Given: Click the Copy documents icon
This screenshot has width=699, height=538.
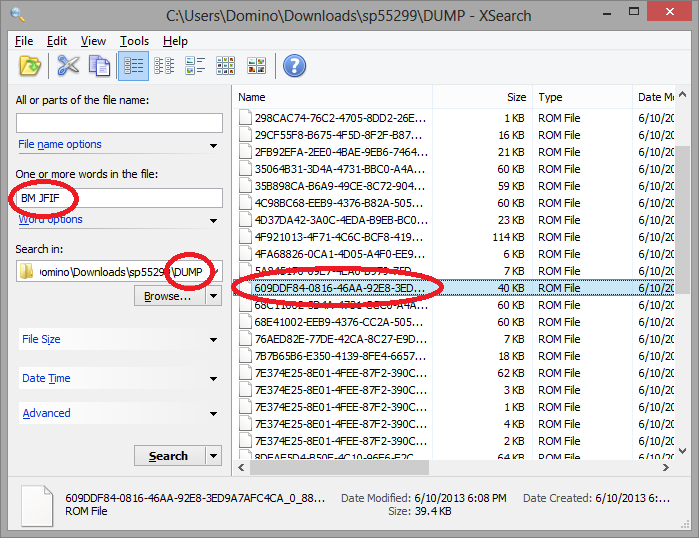Looking at the screenshot, I should click(99, 66).
